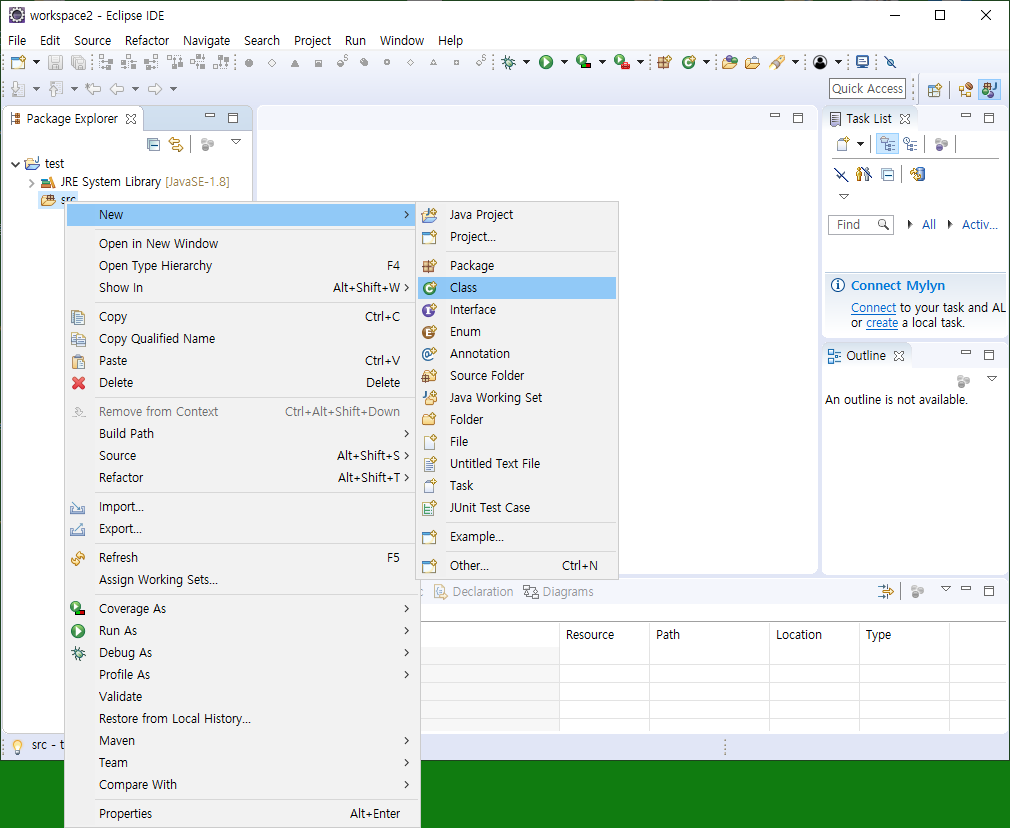1010x828 pixels.
Task: Switch to the Java perspective icon
Action: (989, 90)
